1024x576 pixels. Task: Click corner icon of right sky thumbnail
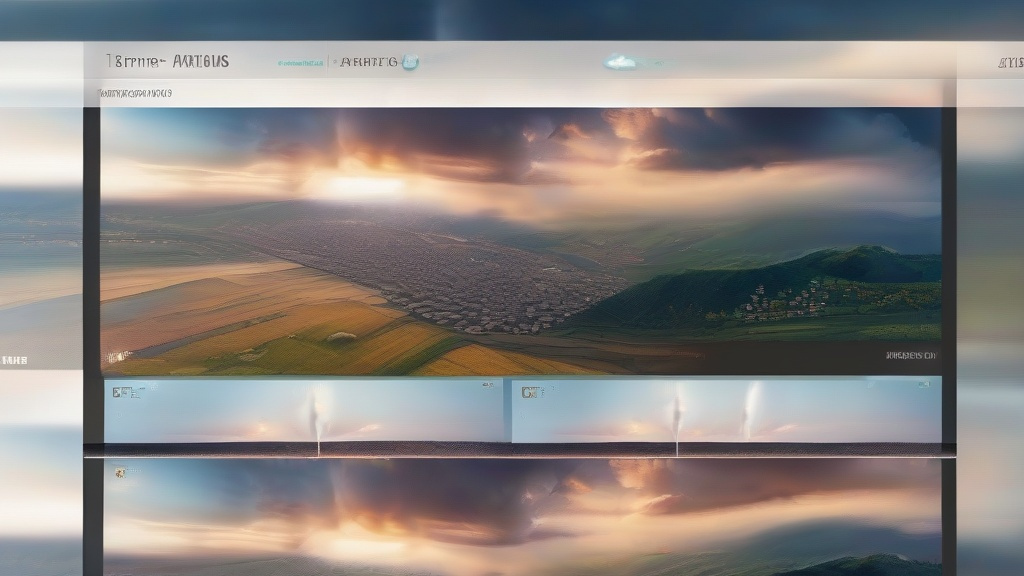pos(924,385)
